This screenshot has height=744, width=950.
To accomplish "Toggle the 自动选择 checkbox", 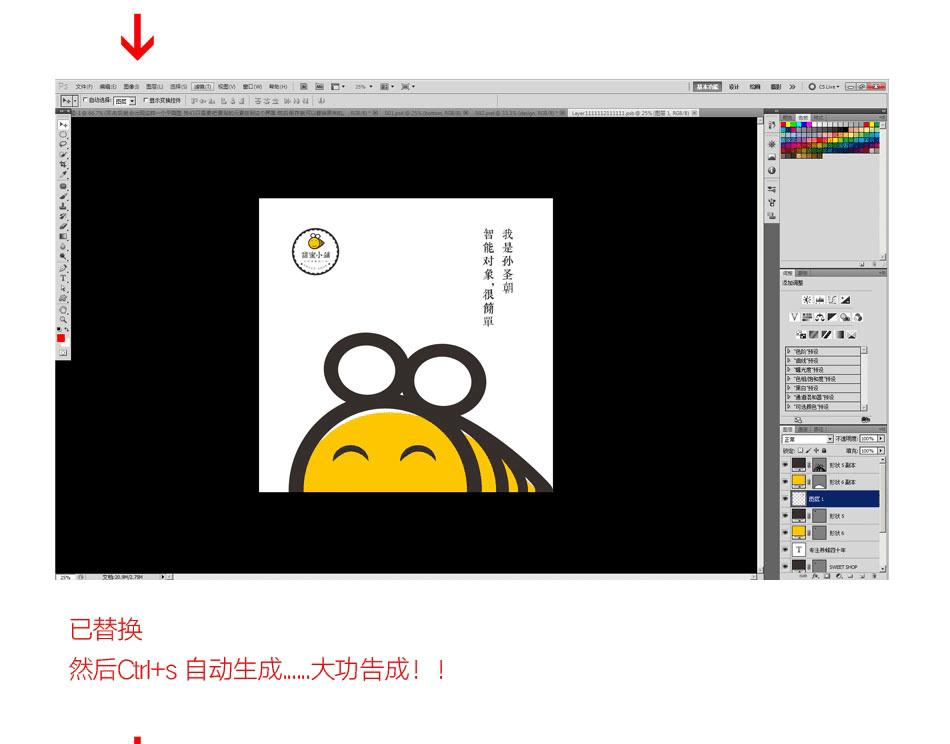I will (x=85, y=100).
